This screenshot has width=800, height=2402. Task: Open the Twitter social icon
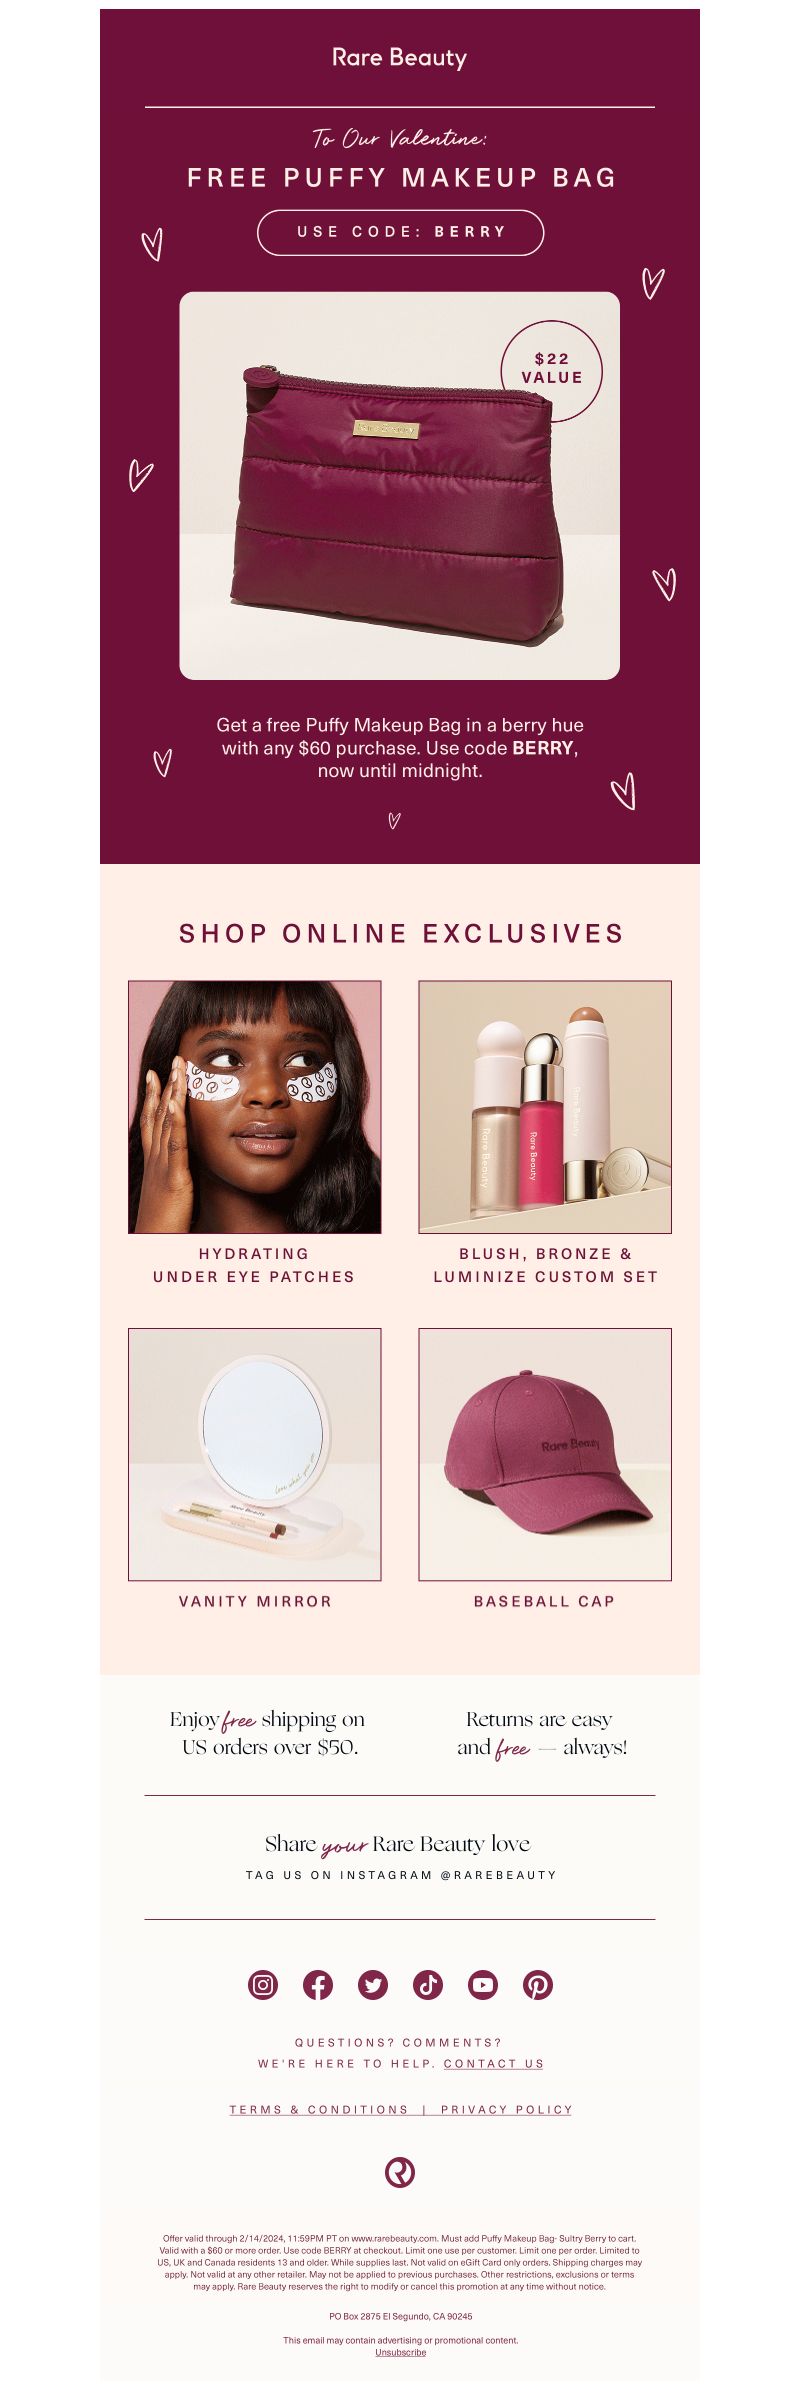click(373, 1984)
